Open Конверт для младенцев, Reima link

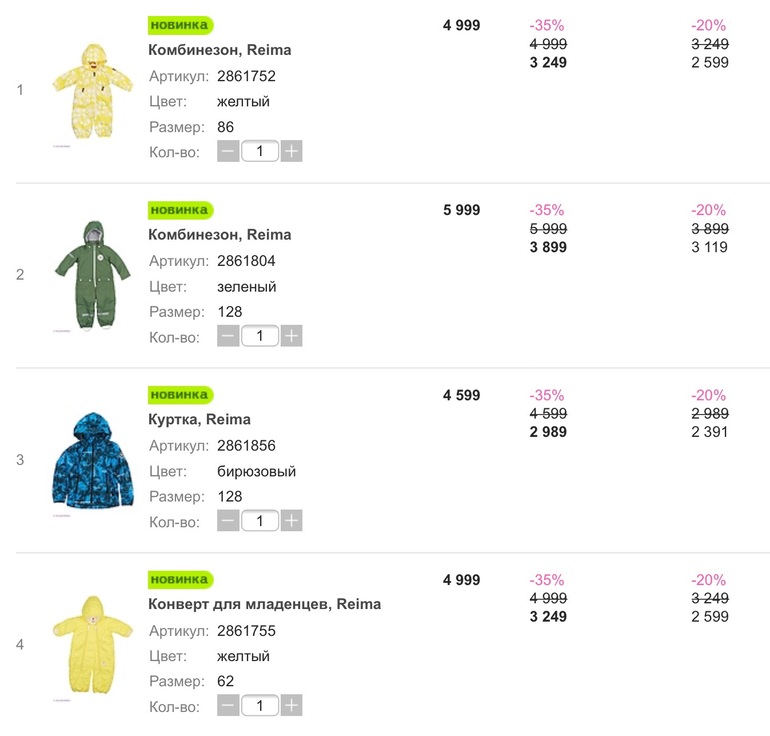pyautogui.click(x=264, y=604)
